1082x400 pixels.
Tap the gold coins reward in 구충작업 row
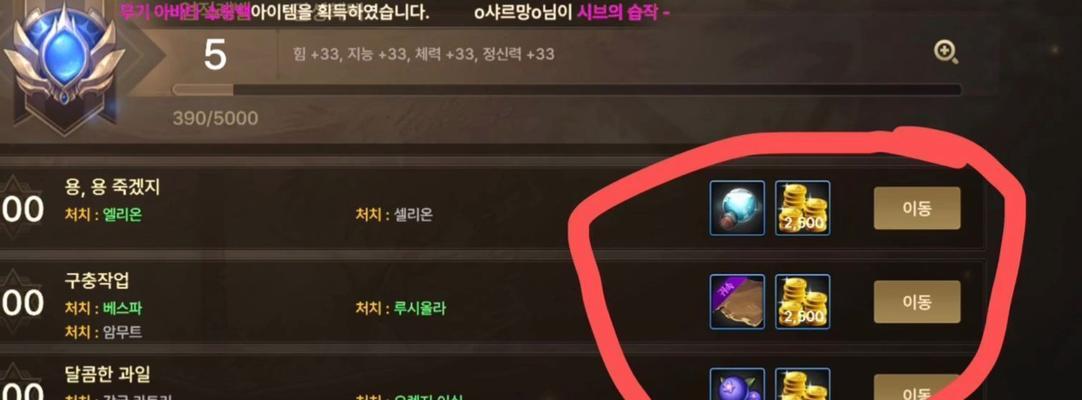[803, 301]
